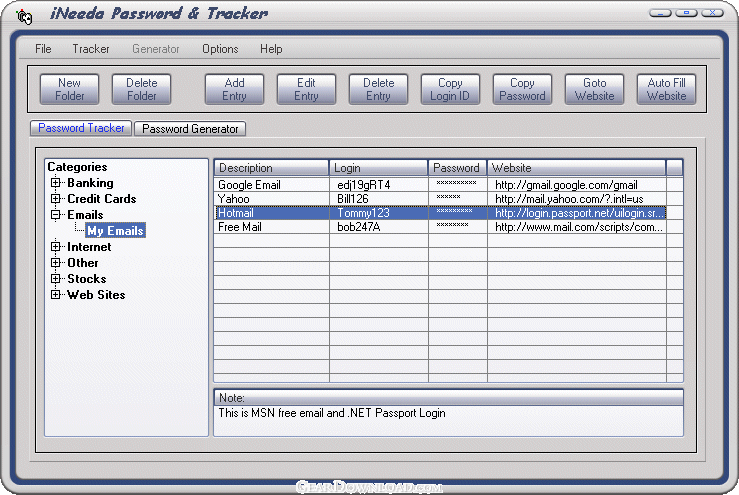Click the Add Entry button
Viewport: 739px width, 495px height.
[x=234, y=89]
